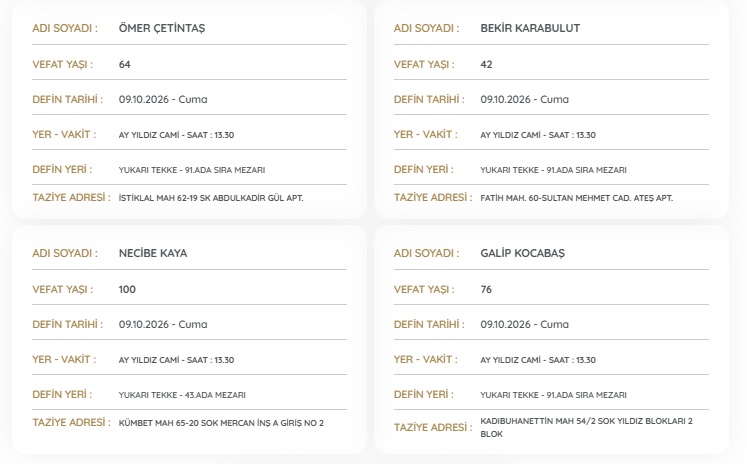Select the name BEKİR KARABULUT

pyautogui.click(x=530, y=28)
